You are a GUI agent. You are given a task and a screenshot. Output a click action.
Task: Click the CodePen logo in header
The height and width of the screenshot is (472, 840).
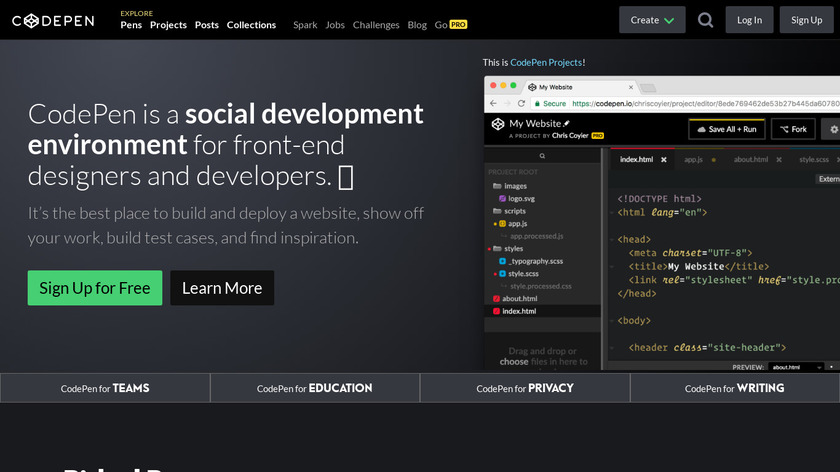pos(53,21)
